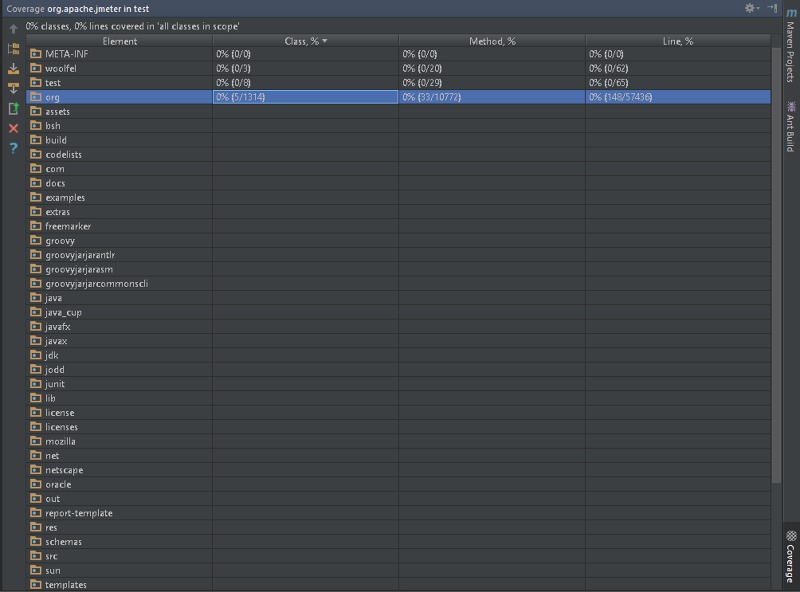Sort by the Method, % column header
This screenshot has height=592, width=800.
coord(492,41)
